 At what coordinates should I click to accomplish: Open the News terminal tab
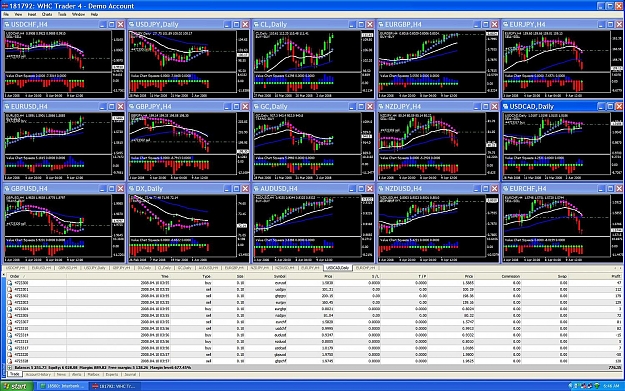click(x=61, y=375)
